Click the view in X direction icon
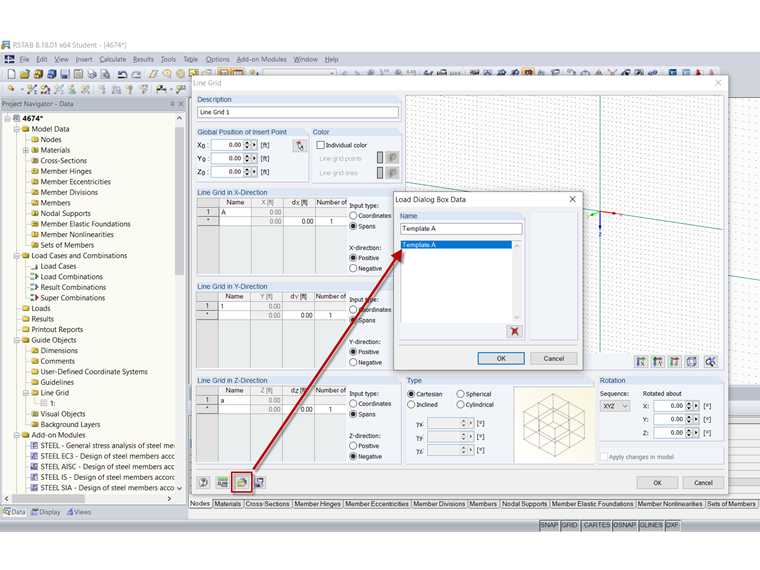Screen dimensions: 760x570 click(641, 362)
